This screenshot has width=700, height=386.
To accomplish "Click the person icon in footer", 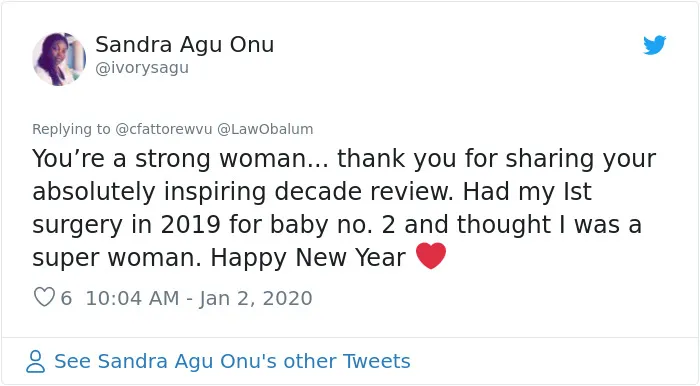I will click(35, 361).
